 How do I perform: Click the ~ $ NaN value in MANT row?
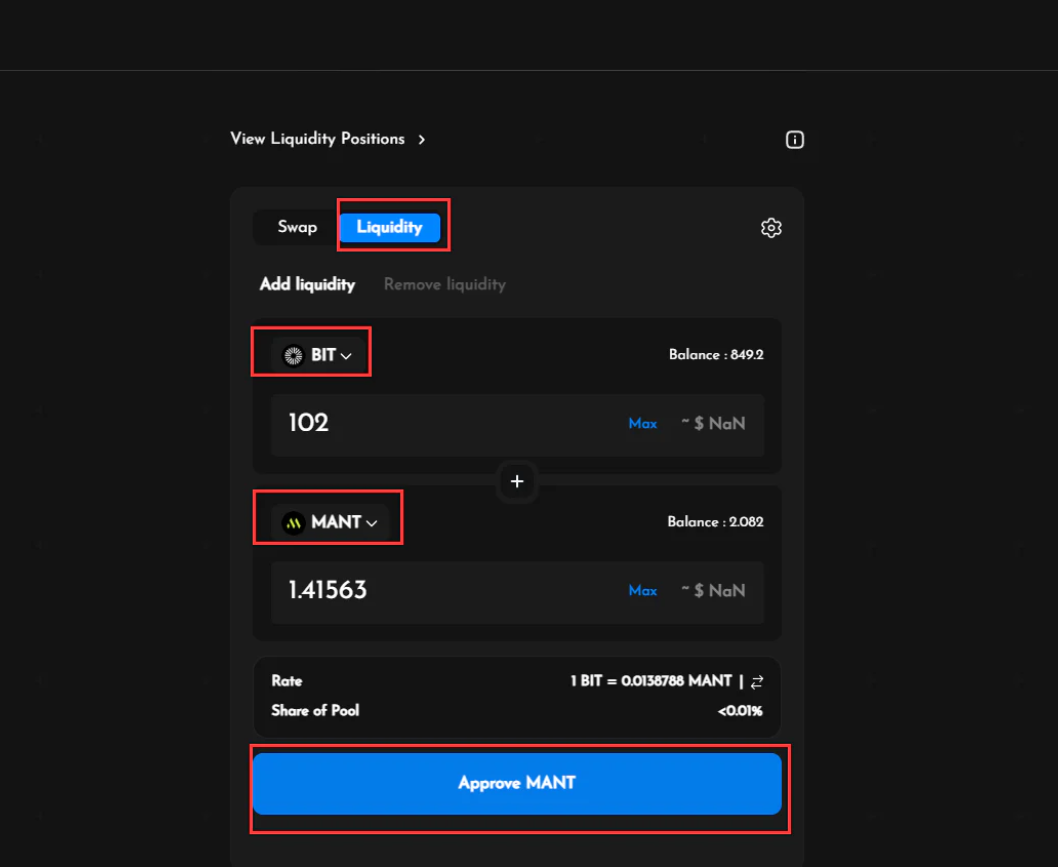713,590
